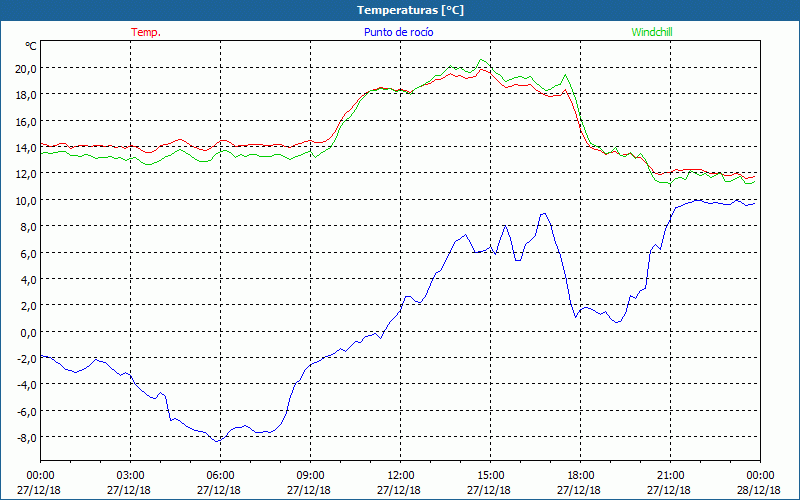Click the 4,0 y-axis value
Image resolution: width=800 pixels, height=500 pixels.
pyautogui.click(x=29, y=280)
